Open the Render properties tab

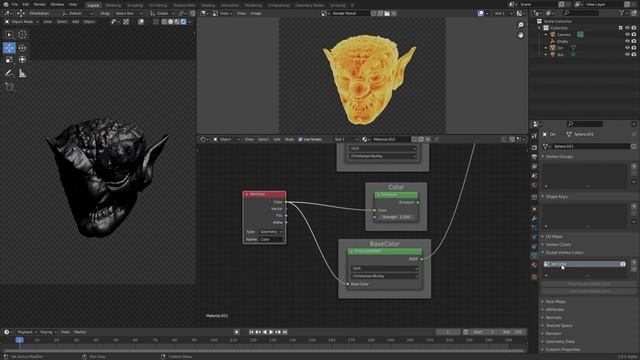(x=534, y=148)
